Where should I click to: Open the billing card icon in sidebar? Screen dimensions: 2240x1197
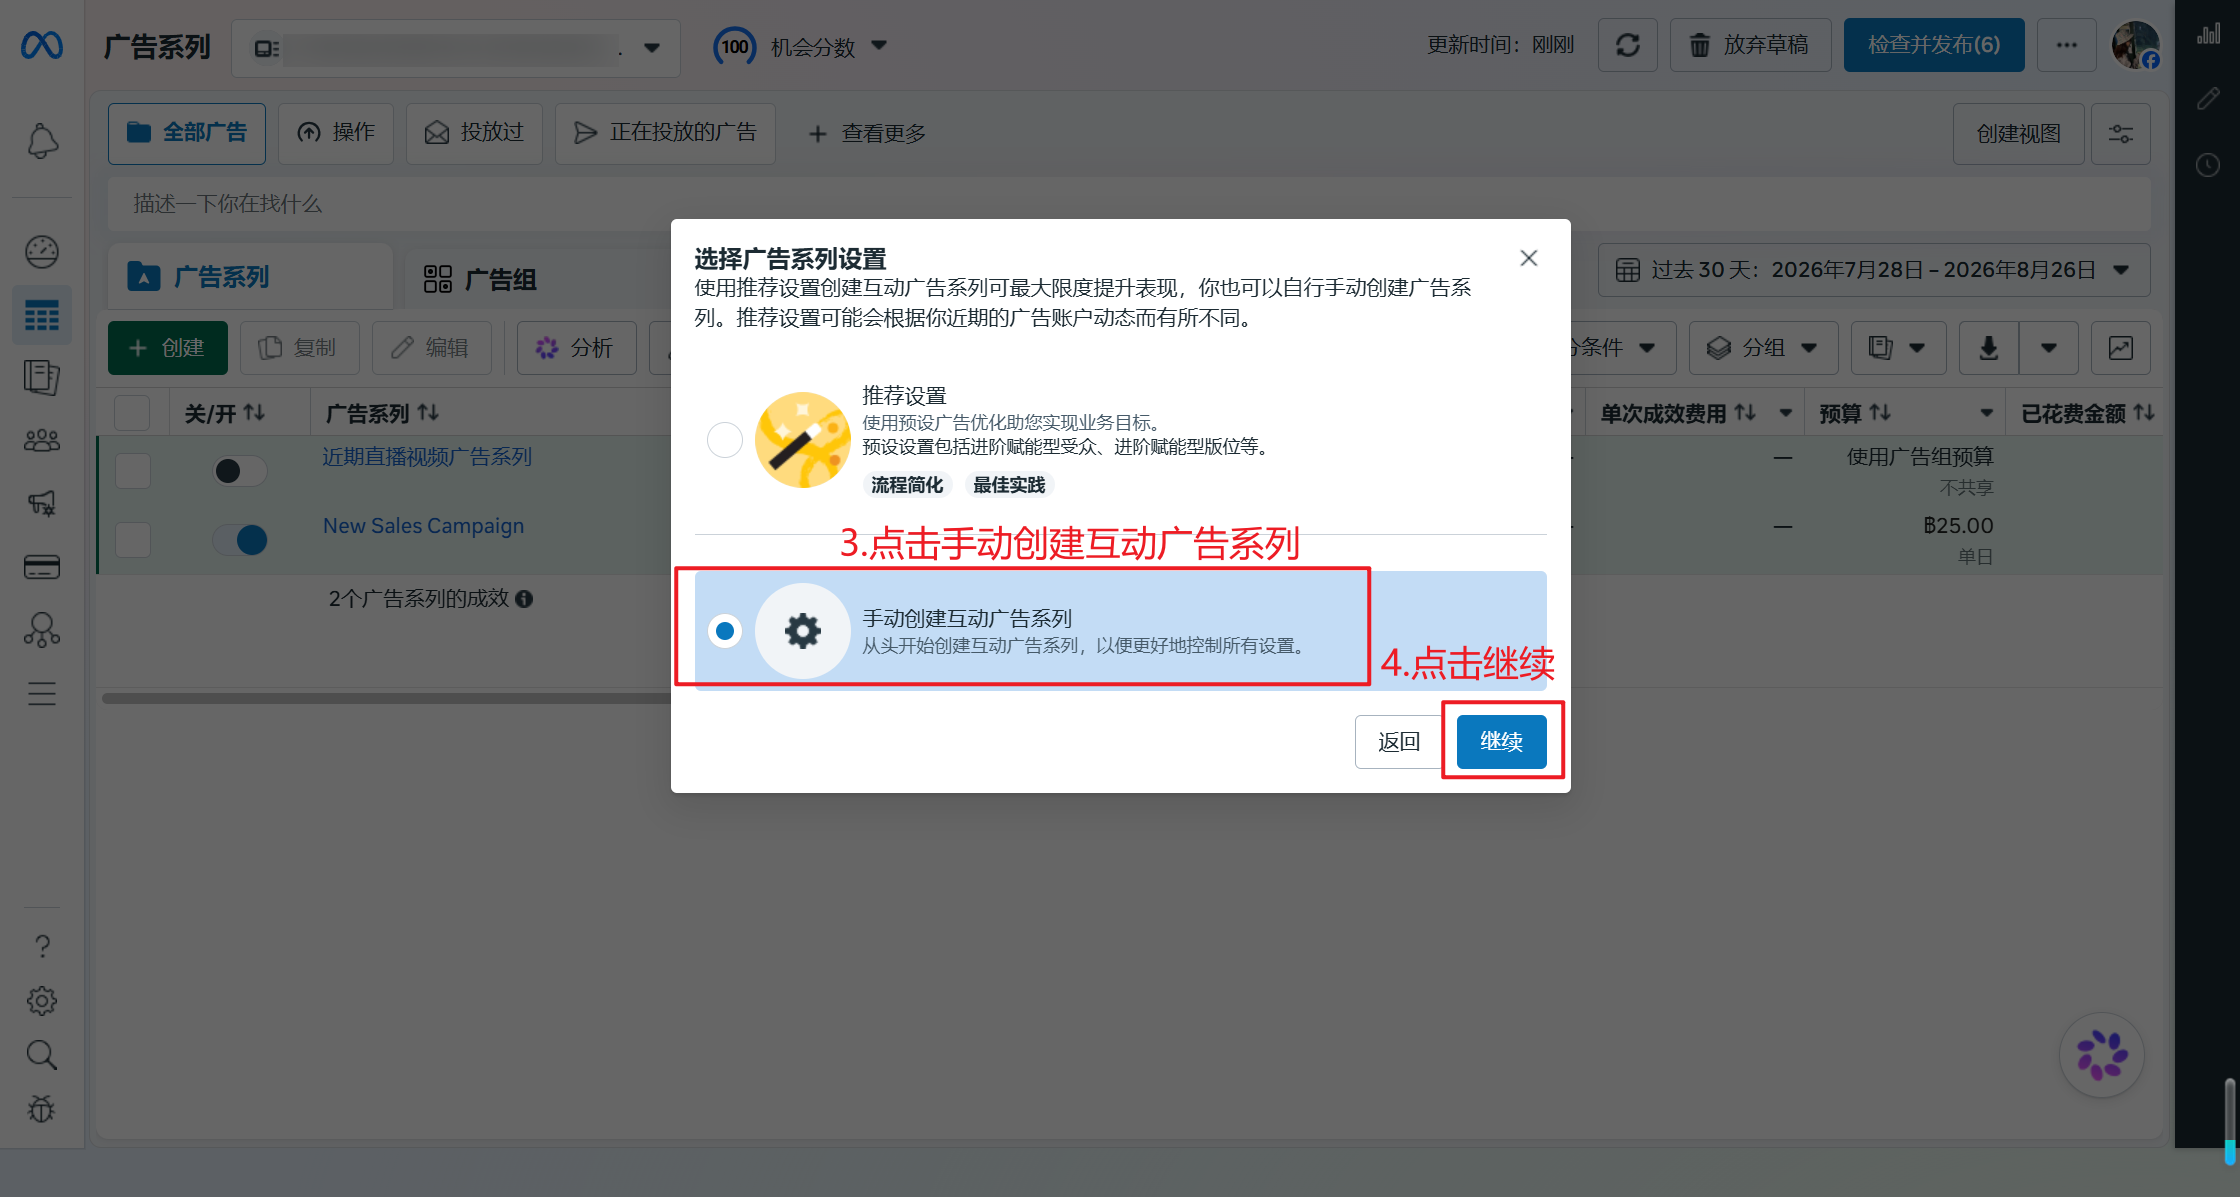42,567
